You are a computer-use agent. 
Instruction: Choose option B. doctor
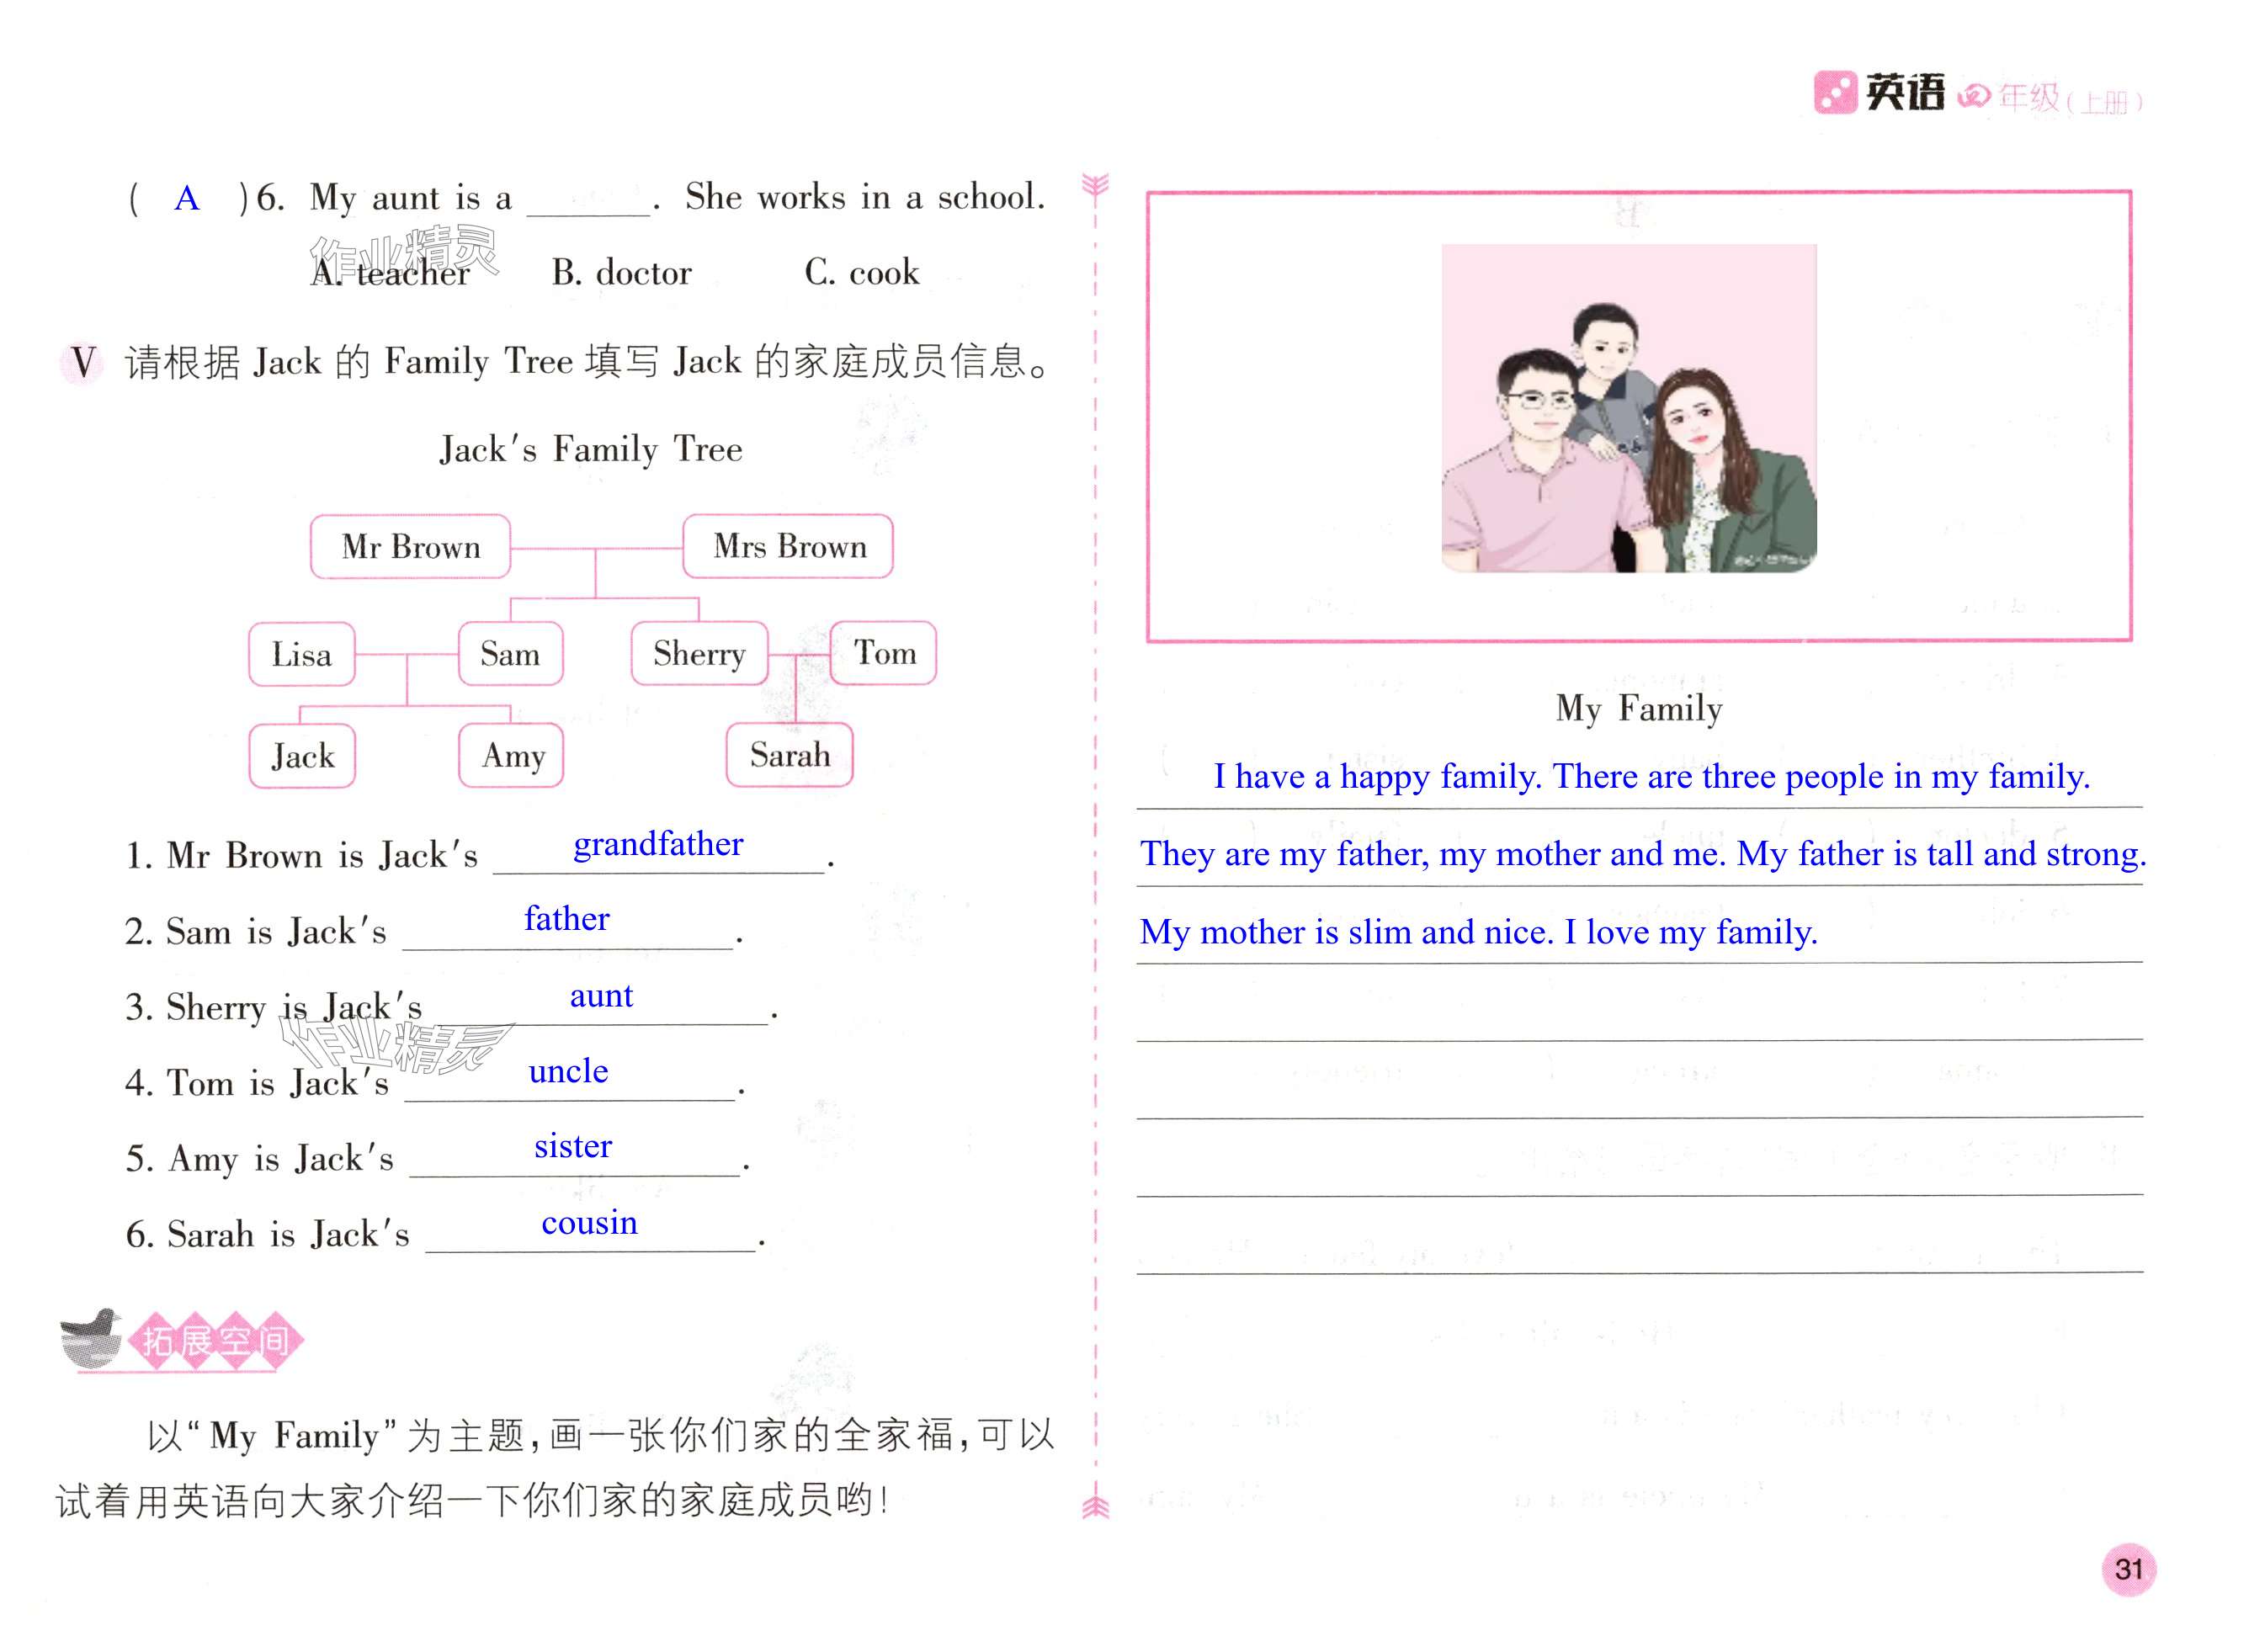621,273
